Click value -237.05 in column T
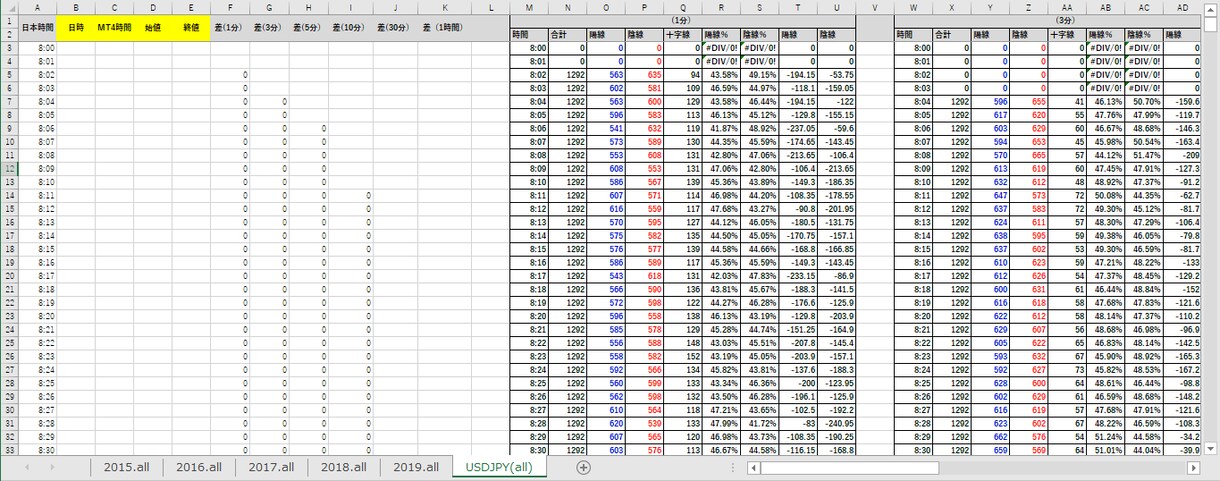Image resolution: width=1220 pixels, height=481 pixels. pos(798,128)
